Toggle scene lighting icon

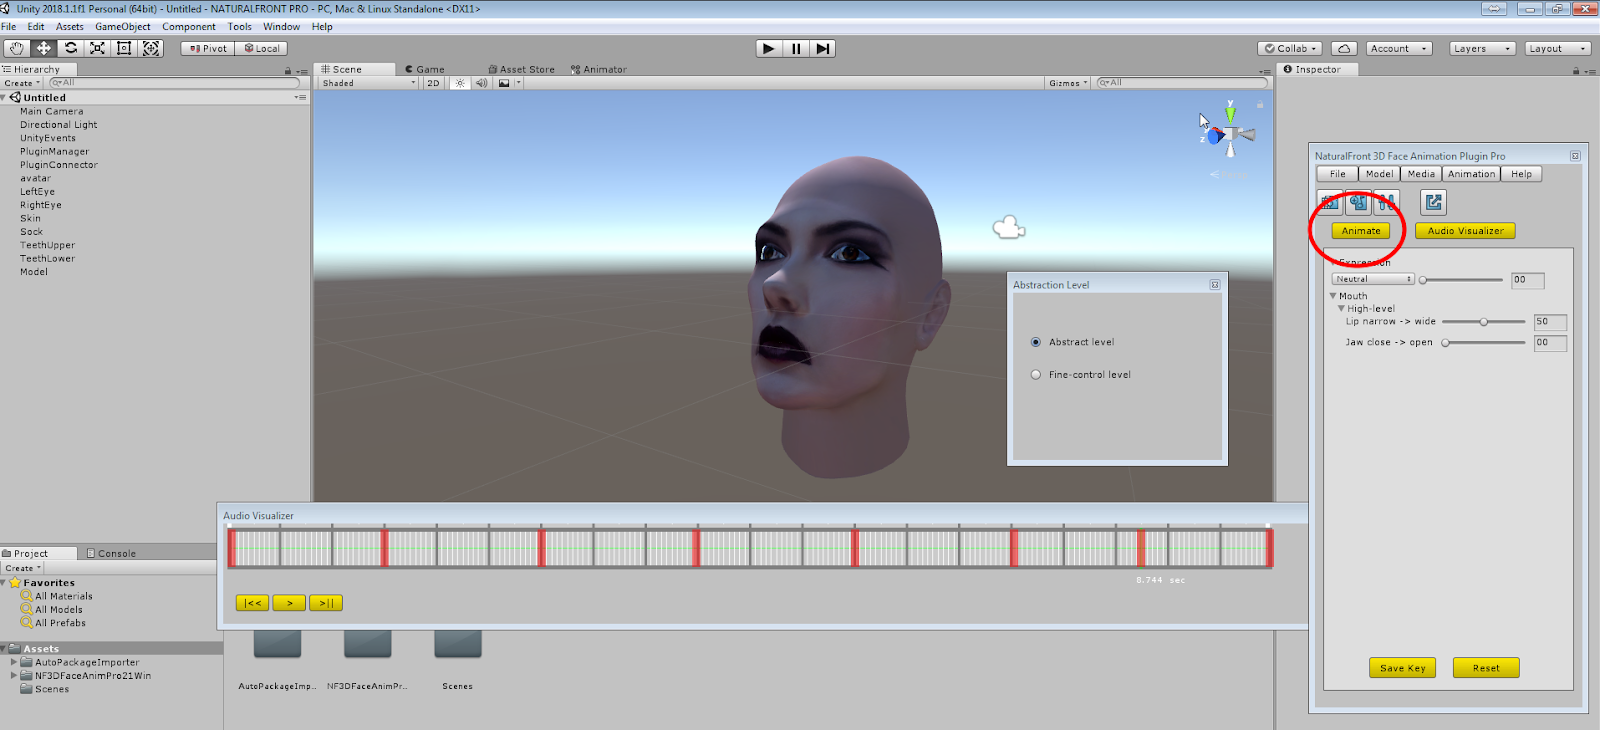pos(460,83)
